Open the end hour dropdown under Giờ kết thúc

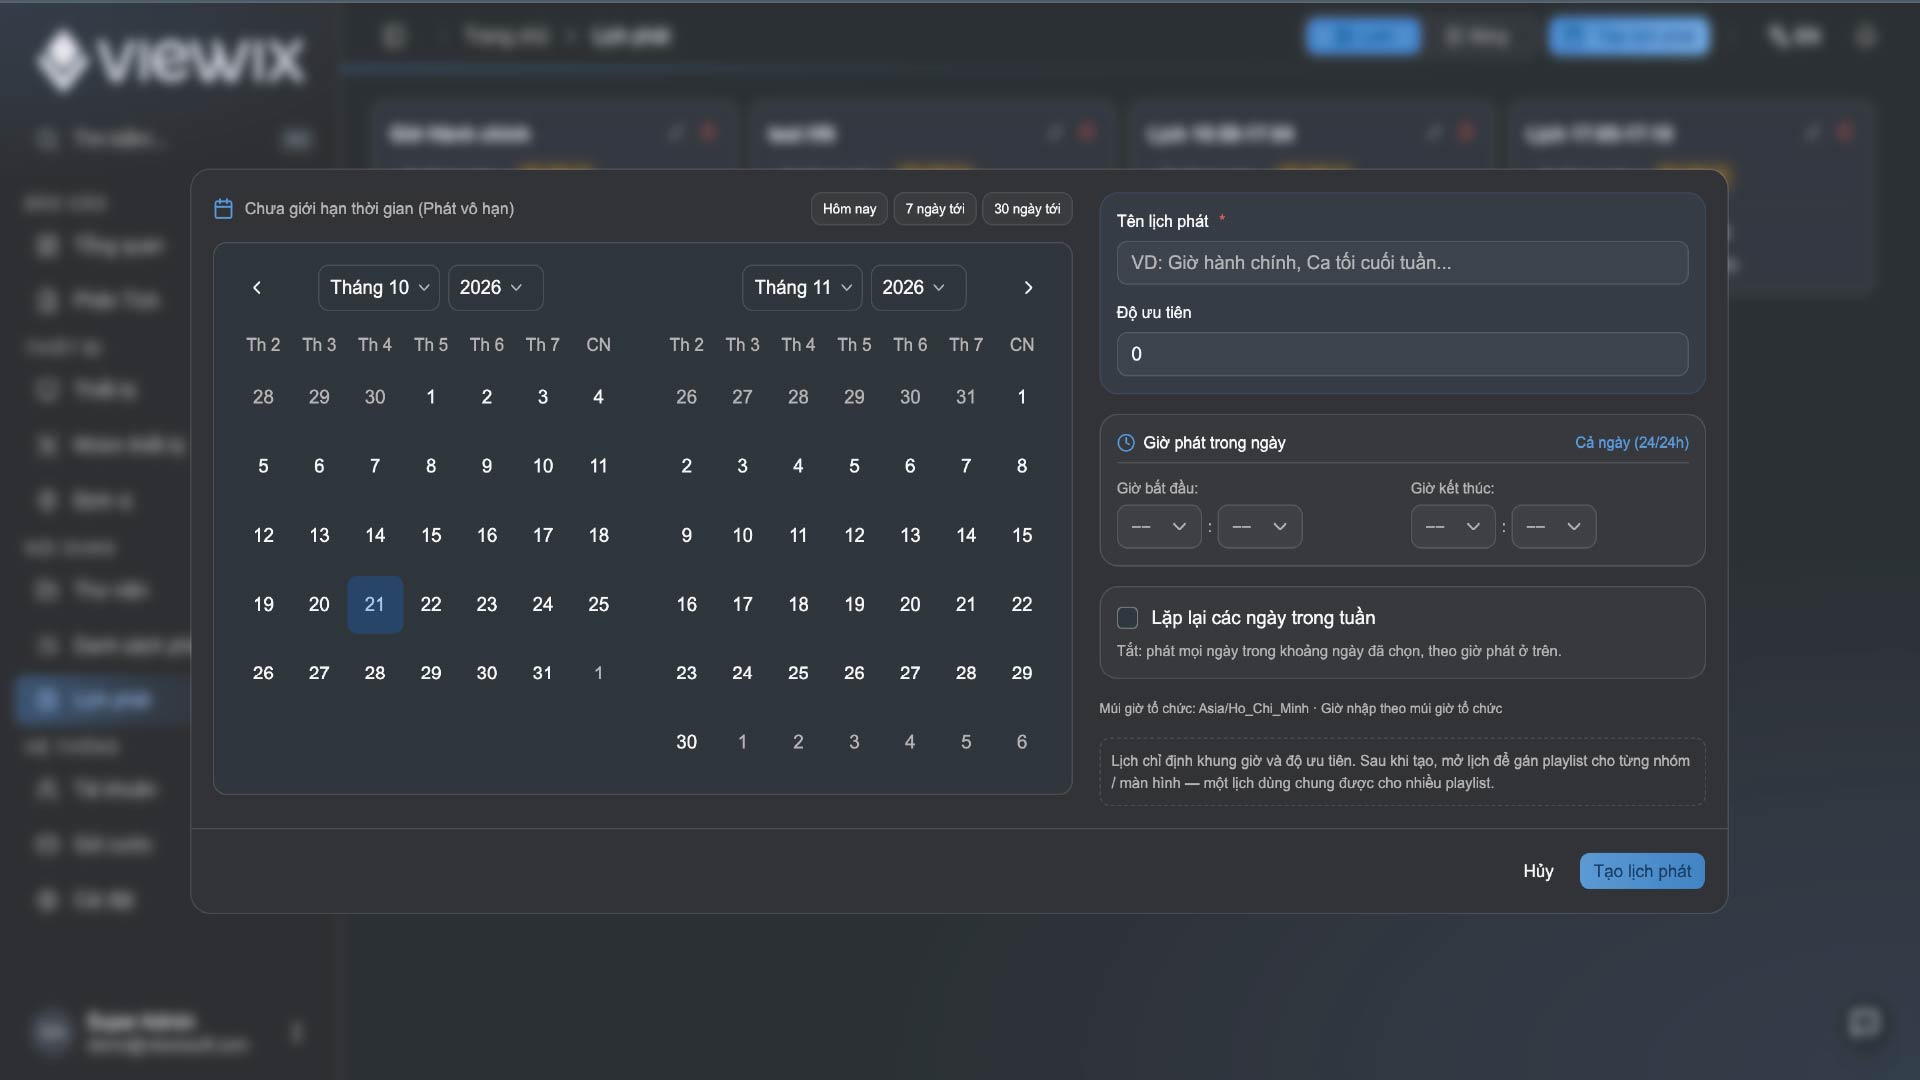[x=1453, y=527]
